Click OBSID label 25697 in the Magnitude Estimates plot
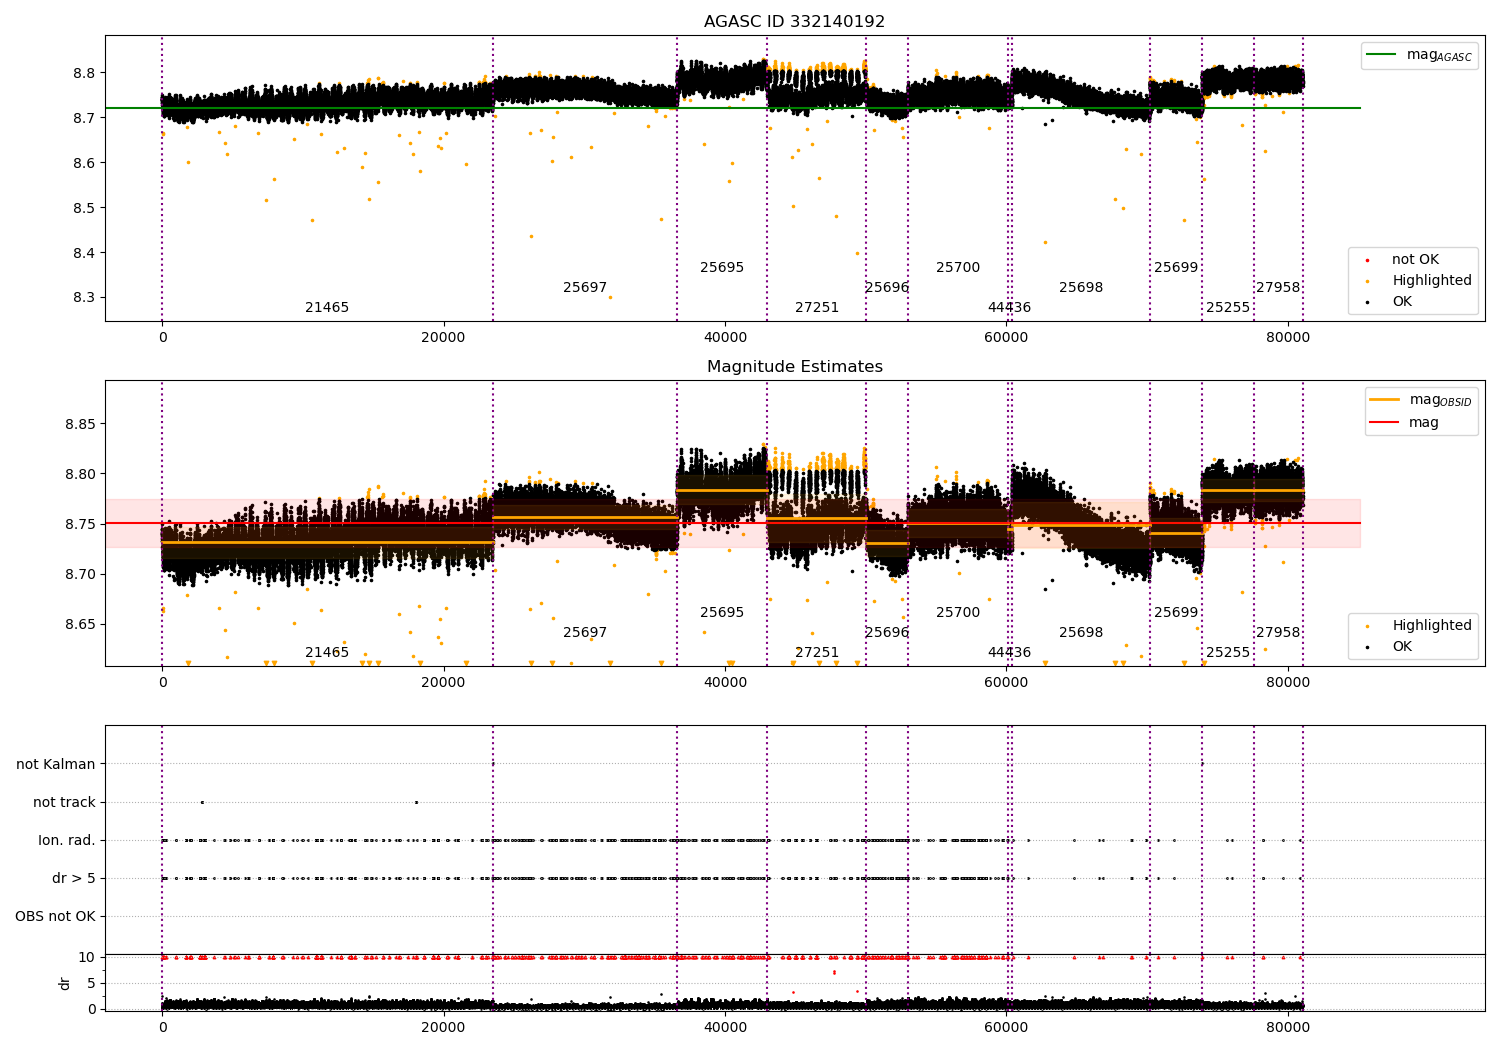1500x1050 pixels. click(585, 633)
